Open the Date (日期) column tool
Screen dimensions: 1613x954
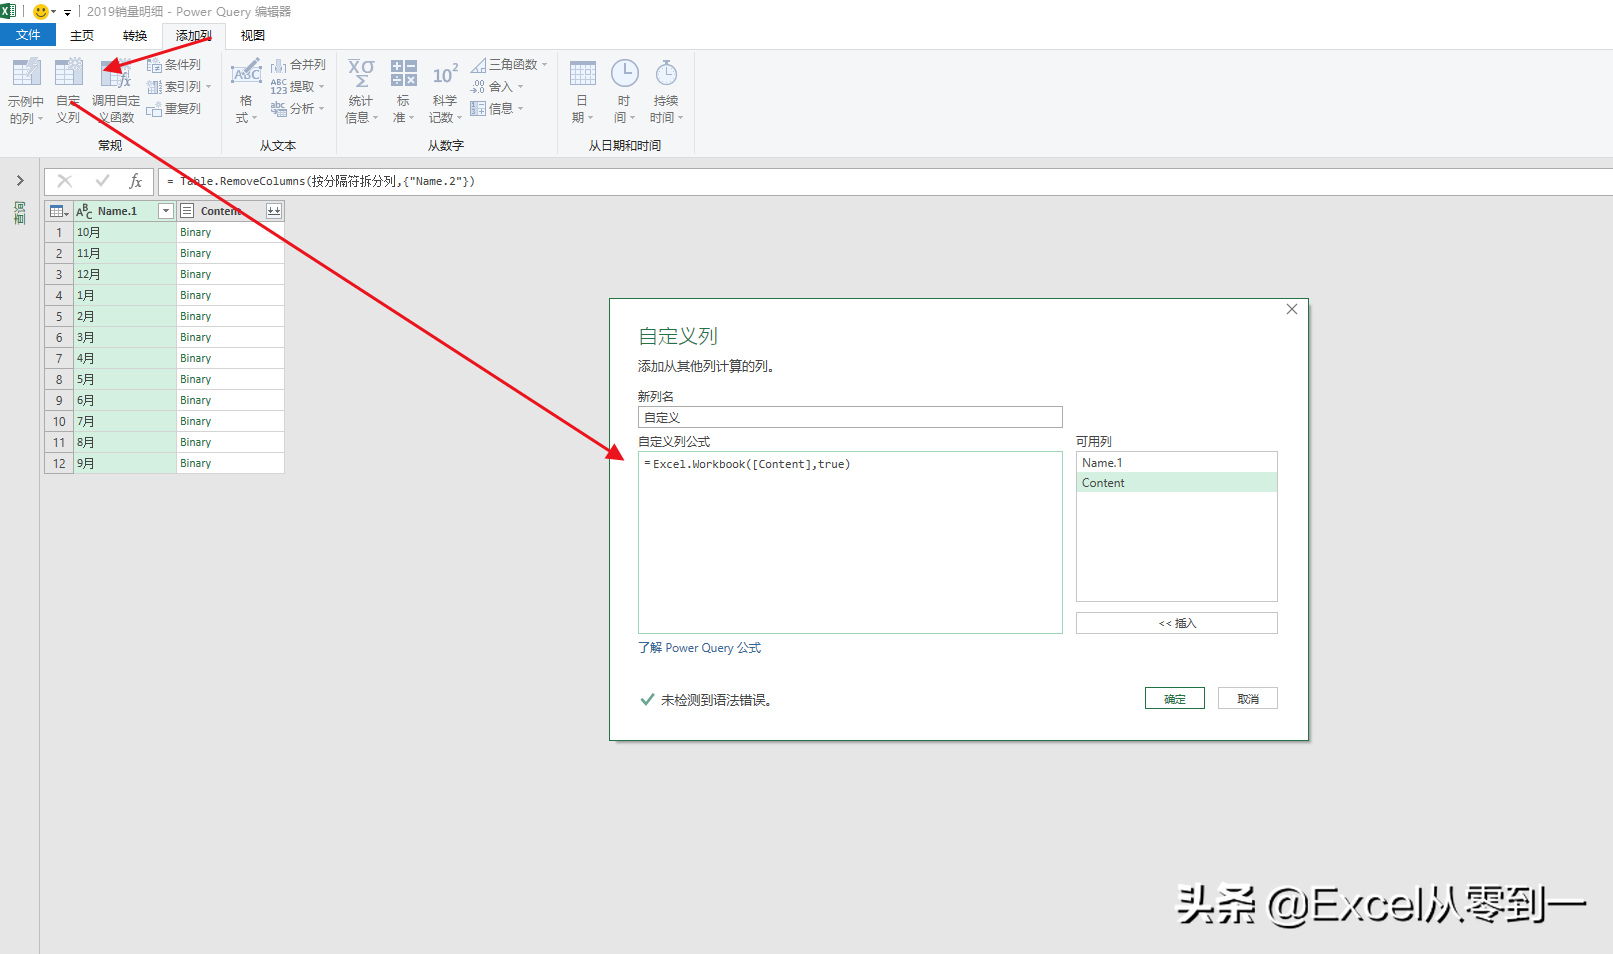582,91
